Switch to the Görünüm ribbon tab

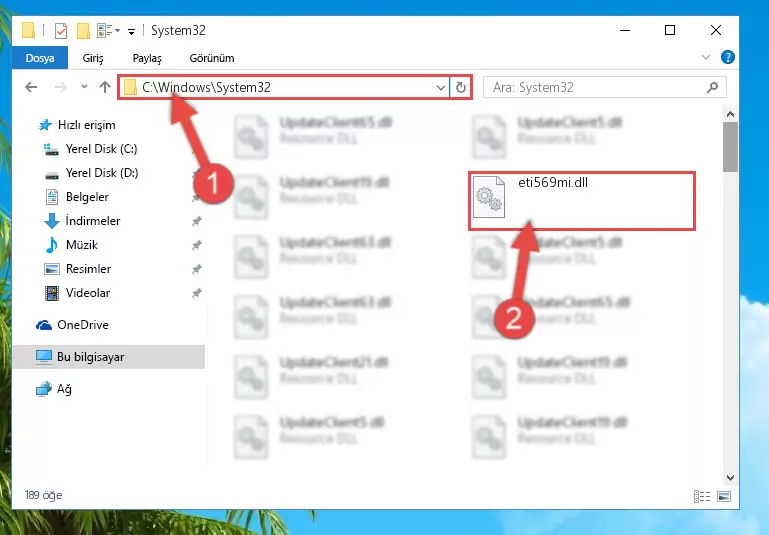point(212,58)
